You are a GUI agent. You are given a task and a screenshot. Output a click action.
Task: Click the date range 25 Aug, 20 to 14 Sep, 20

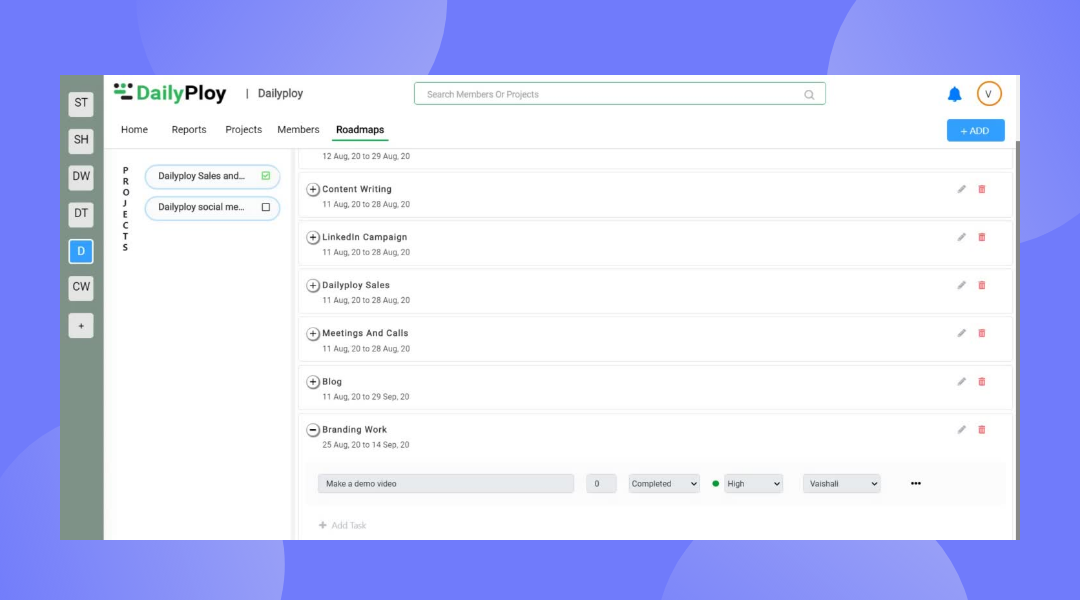coord(366,445)
